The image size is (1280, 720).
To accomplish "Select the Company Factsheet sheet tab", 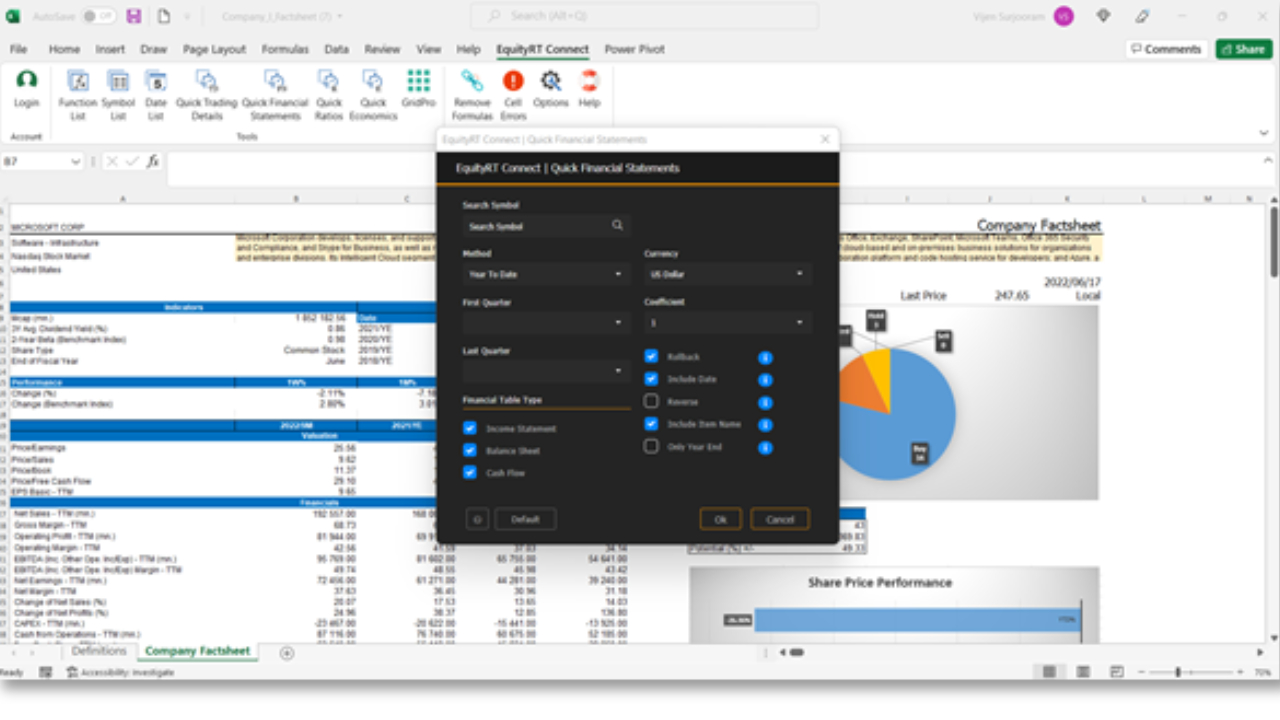I will click(198, 651).
